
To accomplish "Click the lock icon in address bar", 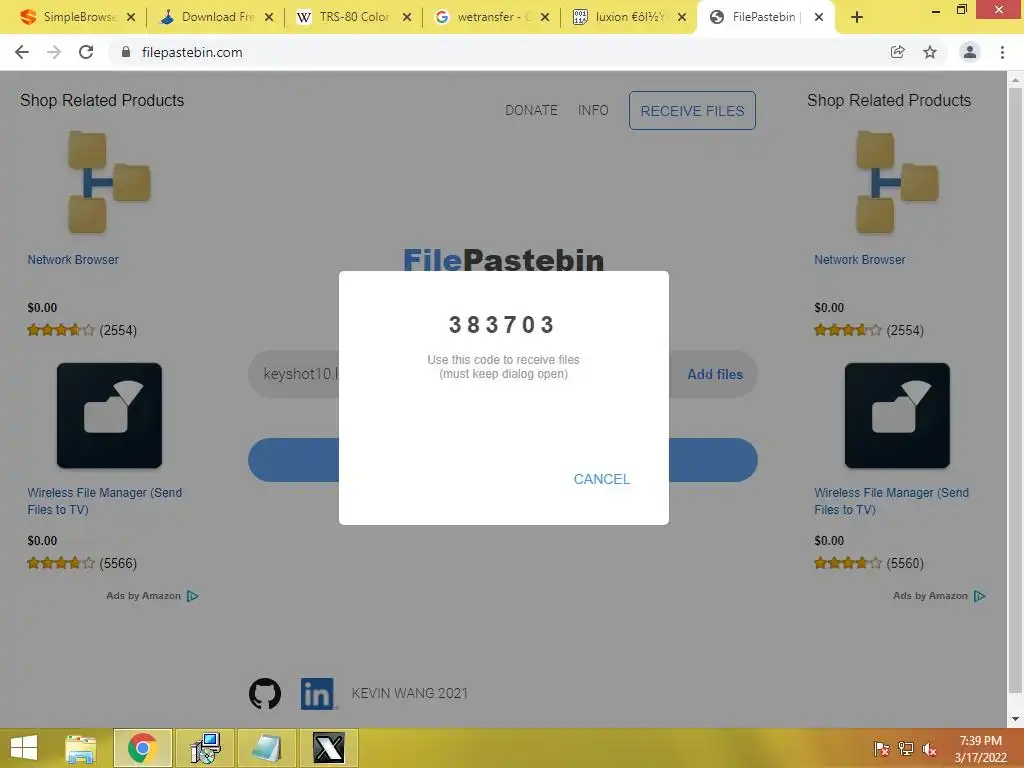I will coord(126,52).
